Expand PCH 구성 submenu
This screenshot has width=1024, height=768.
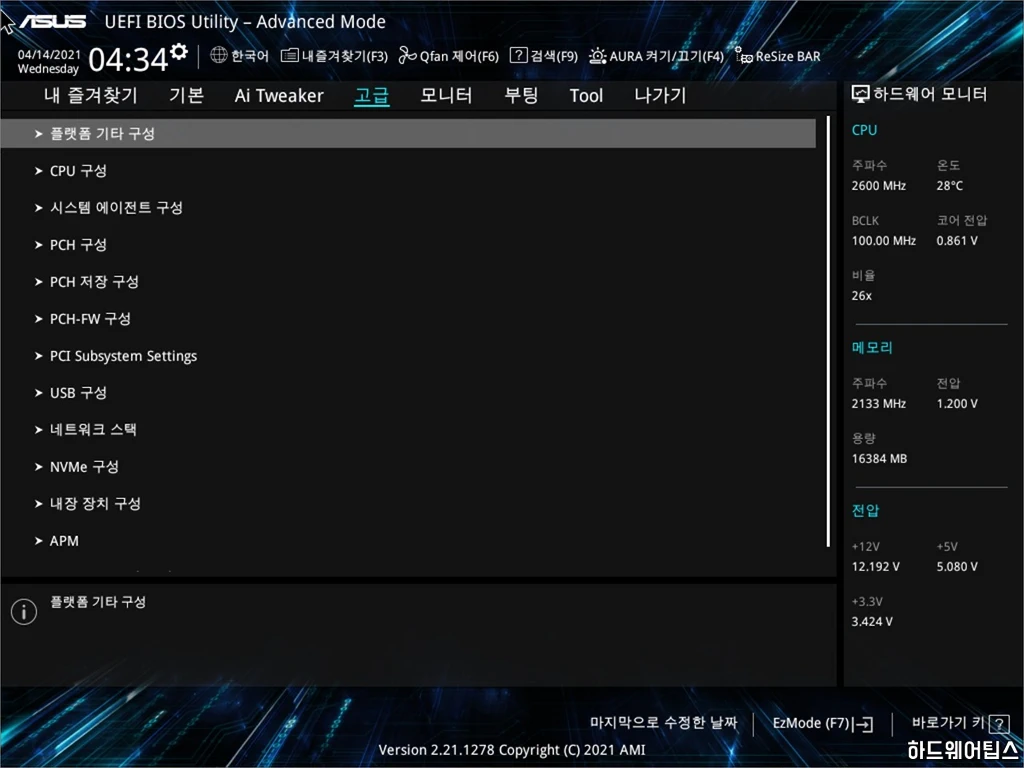click(x=408, y=245)
